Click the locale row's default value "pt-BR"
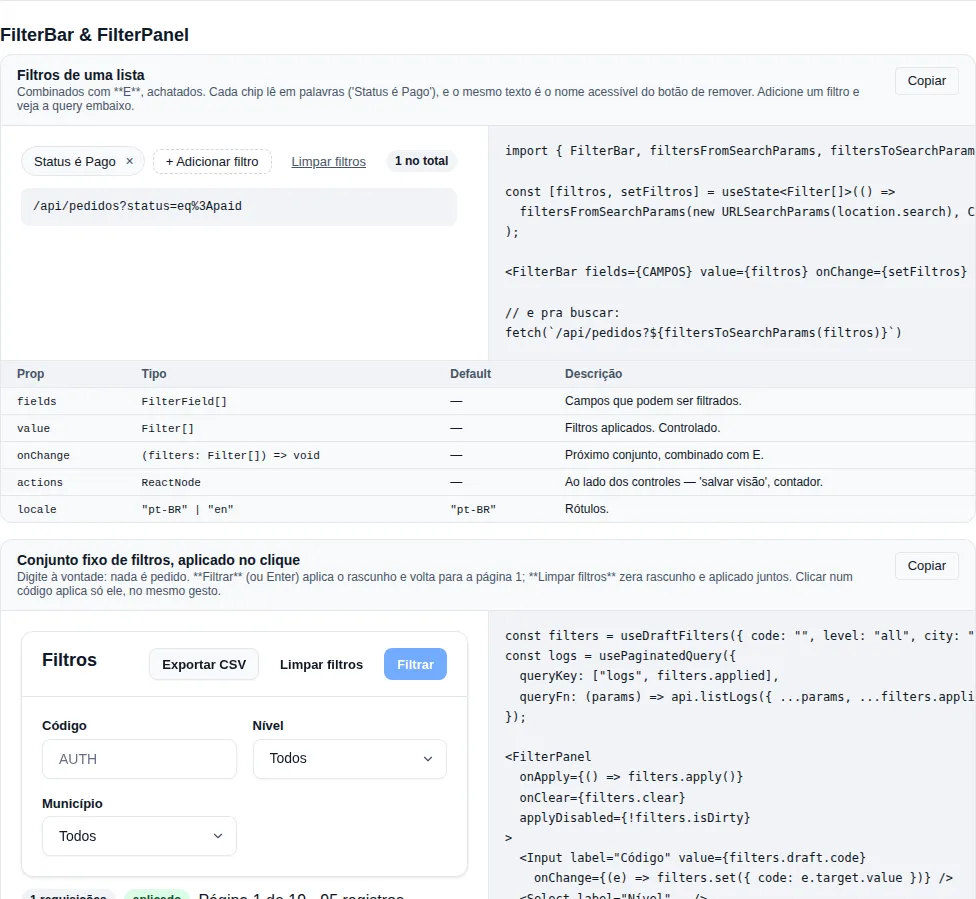 (473, 509)
